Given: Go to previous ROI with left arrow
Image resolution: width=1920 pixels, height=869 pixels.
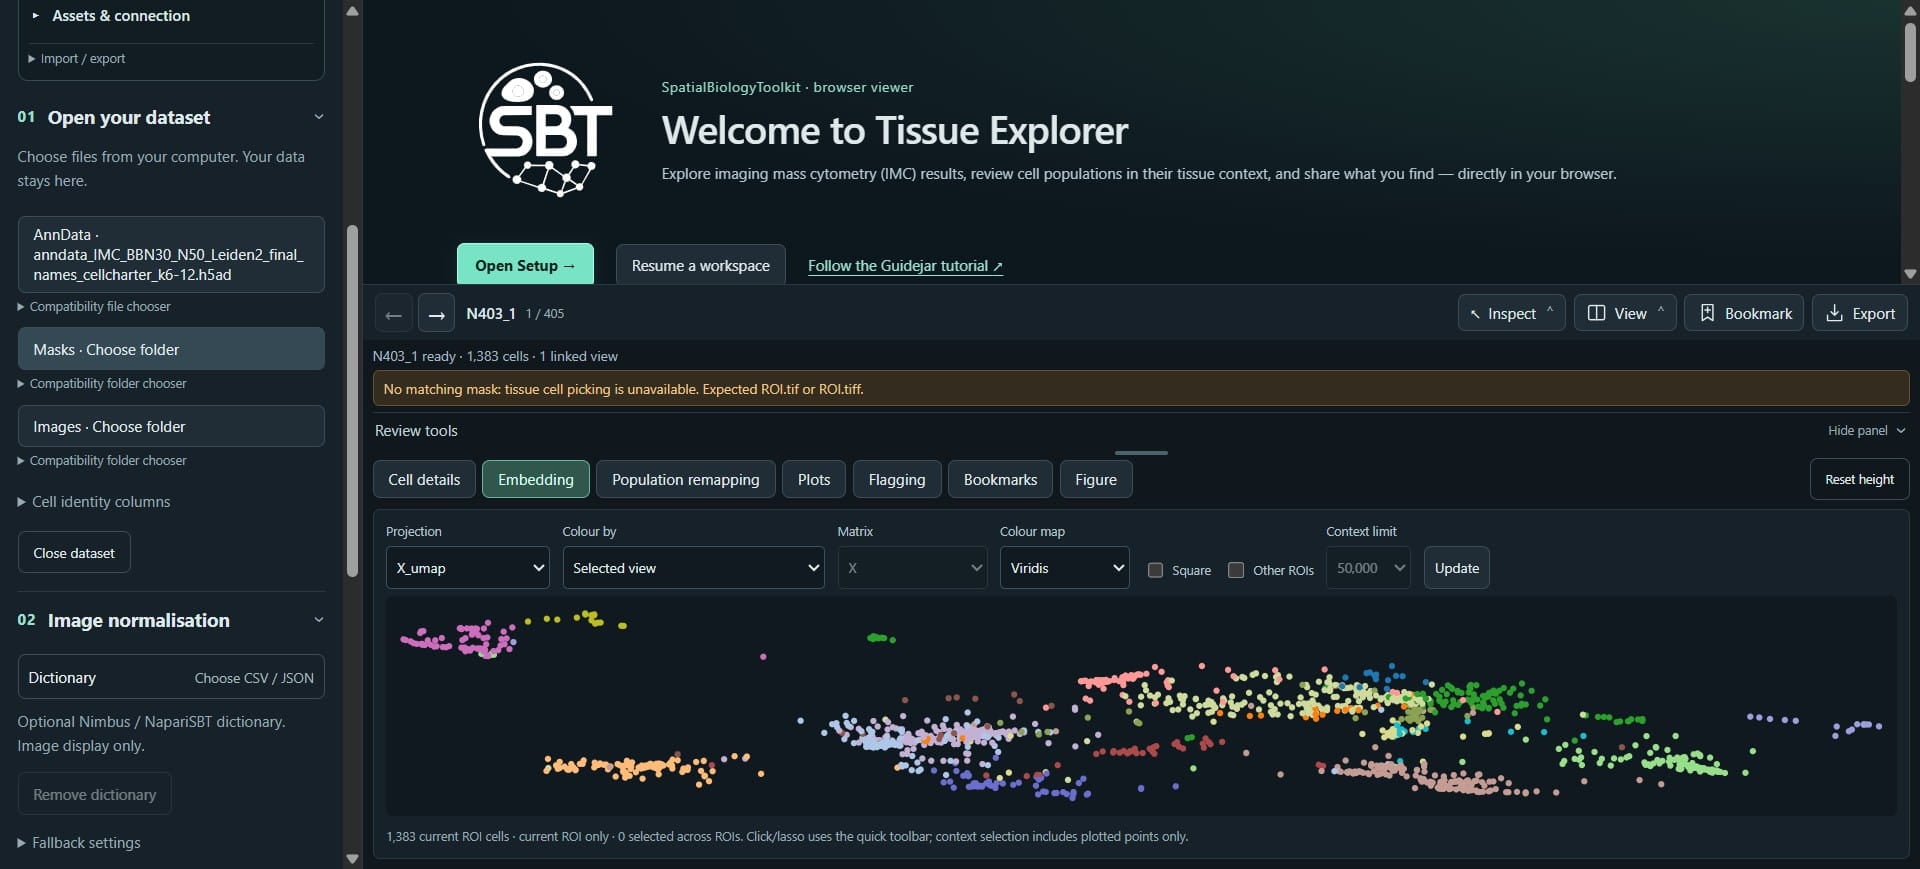Looking at the screenshot, I should pos(393,314).
